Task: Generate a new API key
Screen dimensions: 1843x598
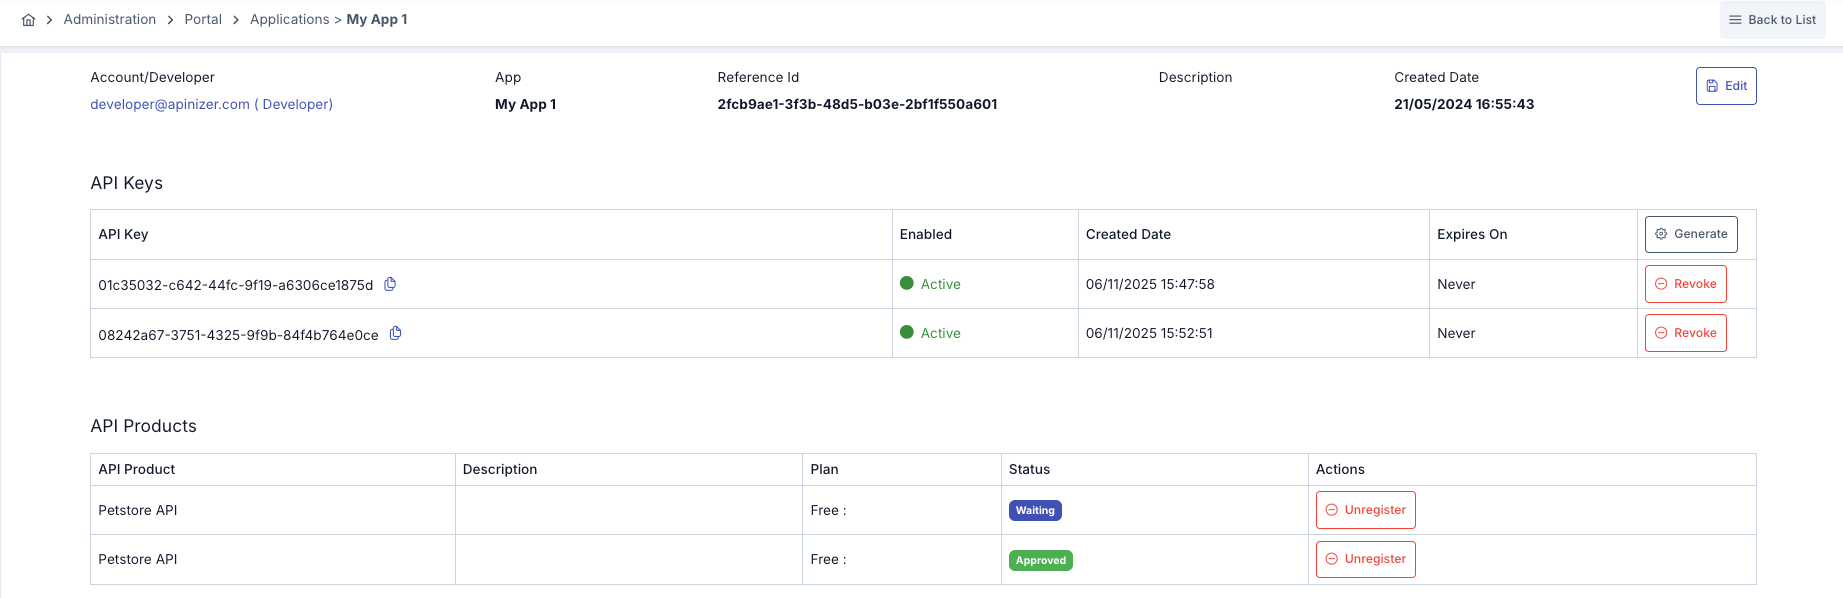Action: 1690,234
